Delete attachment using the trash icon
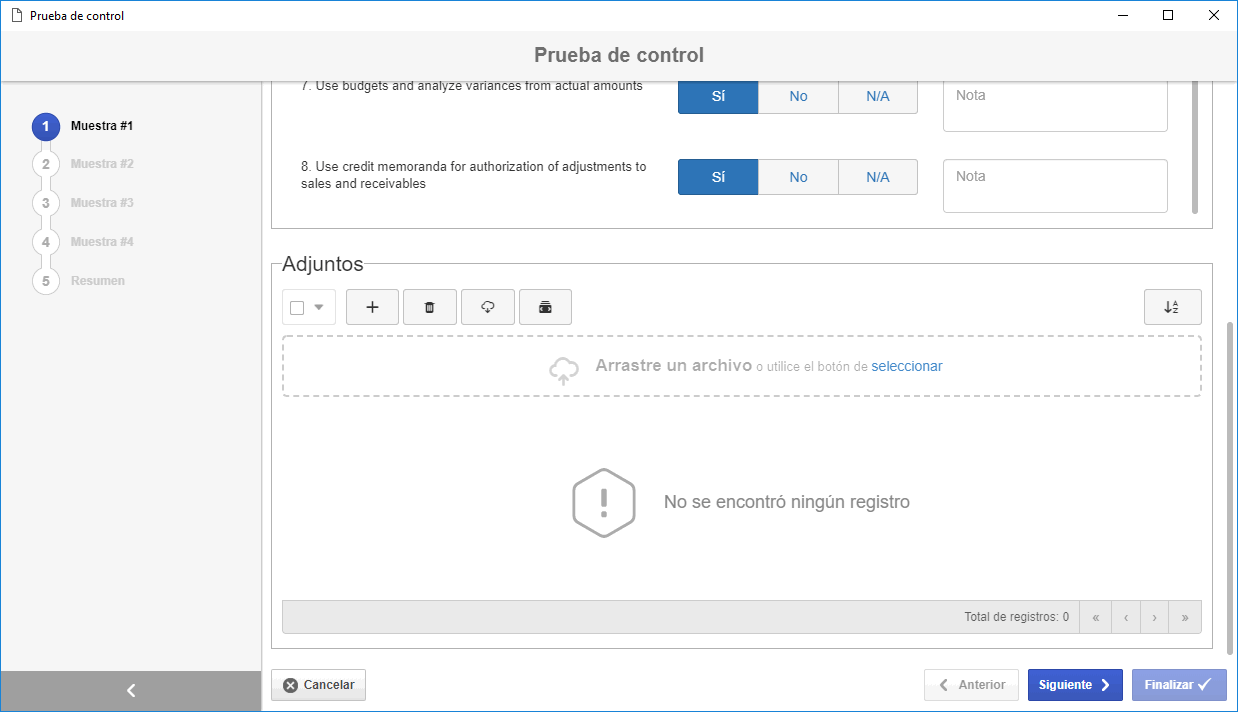This screenshot has height=712, width=1238. pos(430,307)
